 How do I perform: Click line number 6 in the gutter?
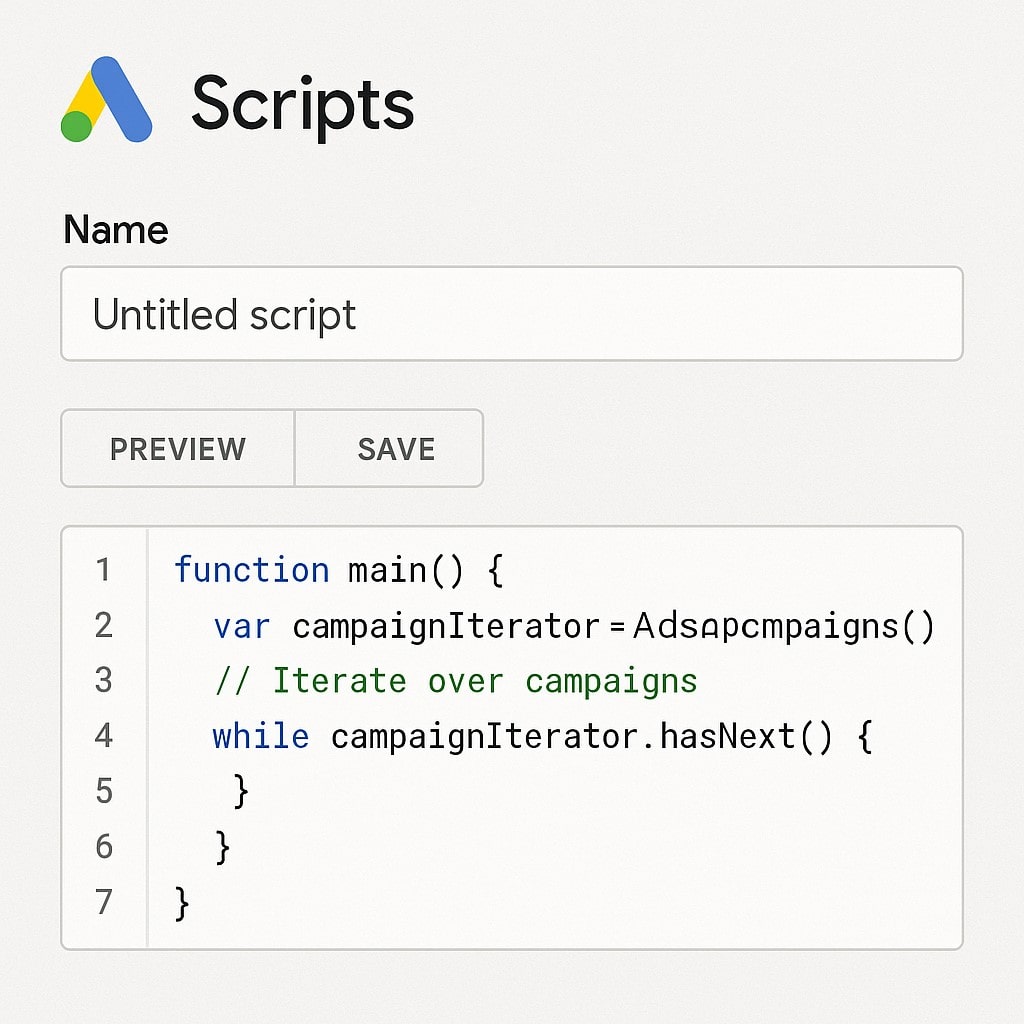point(104,847)
